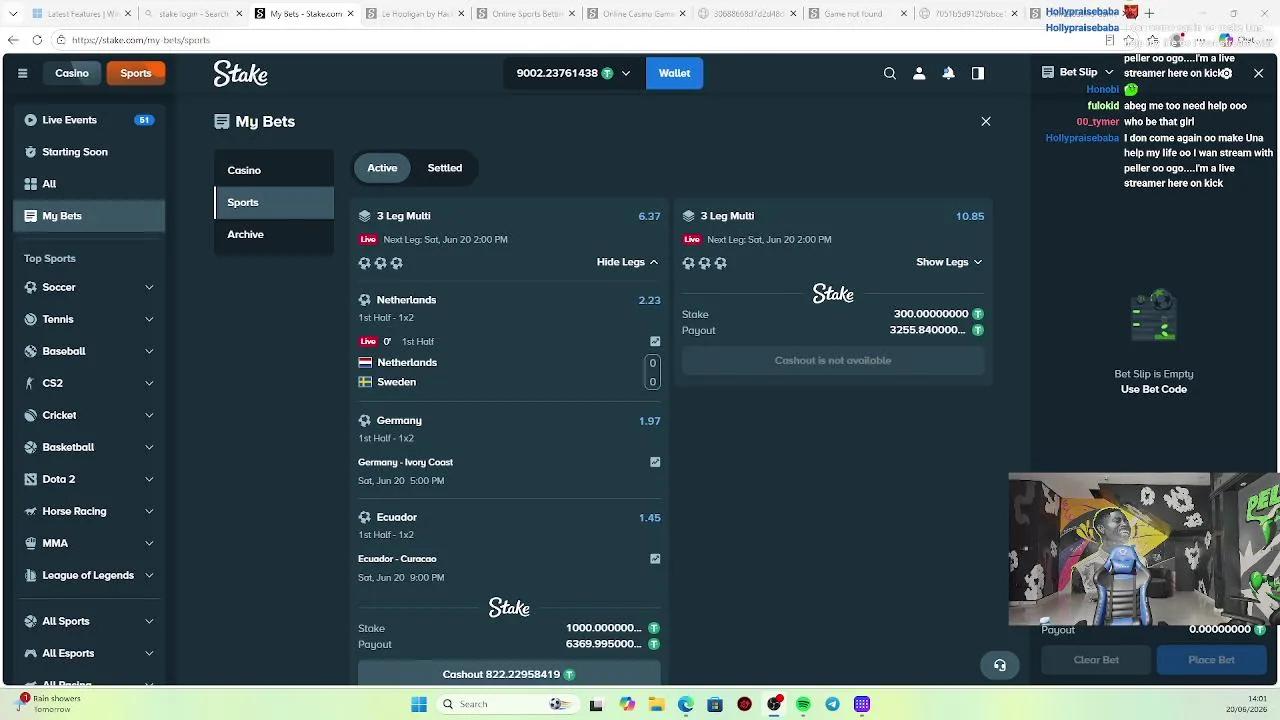Viewport: 1280px width, 720px height.
Task: Open Microsoft Edge from the taskbar
Action: pos(685,704)
